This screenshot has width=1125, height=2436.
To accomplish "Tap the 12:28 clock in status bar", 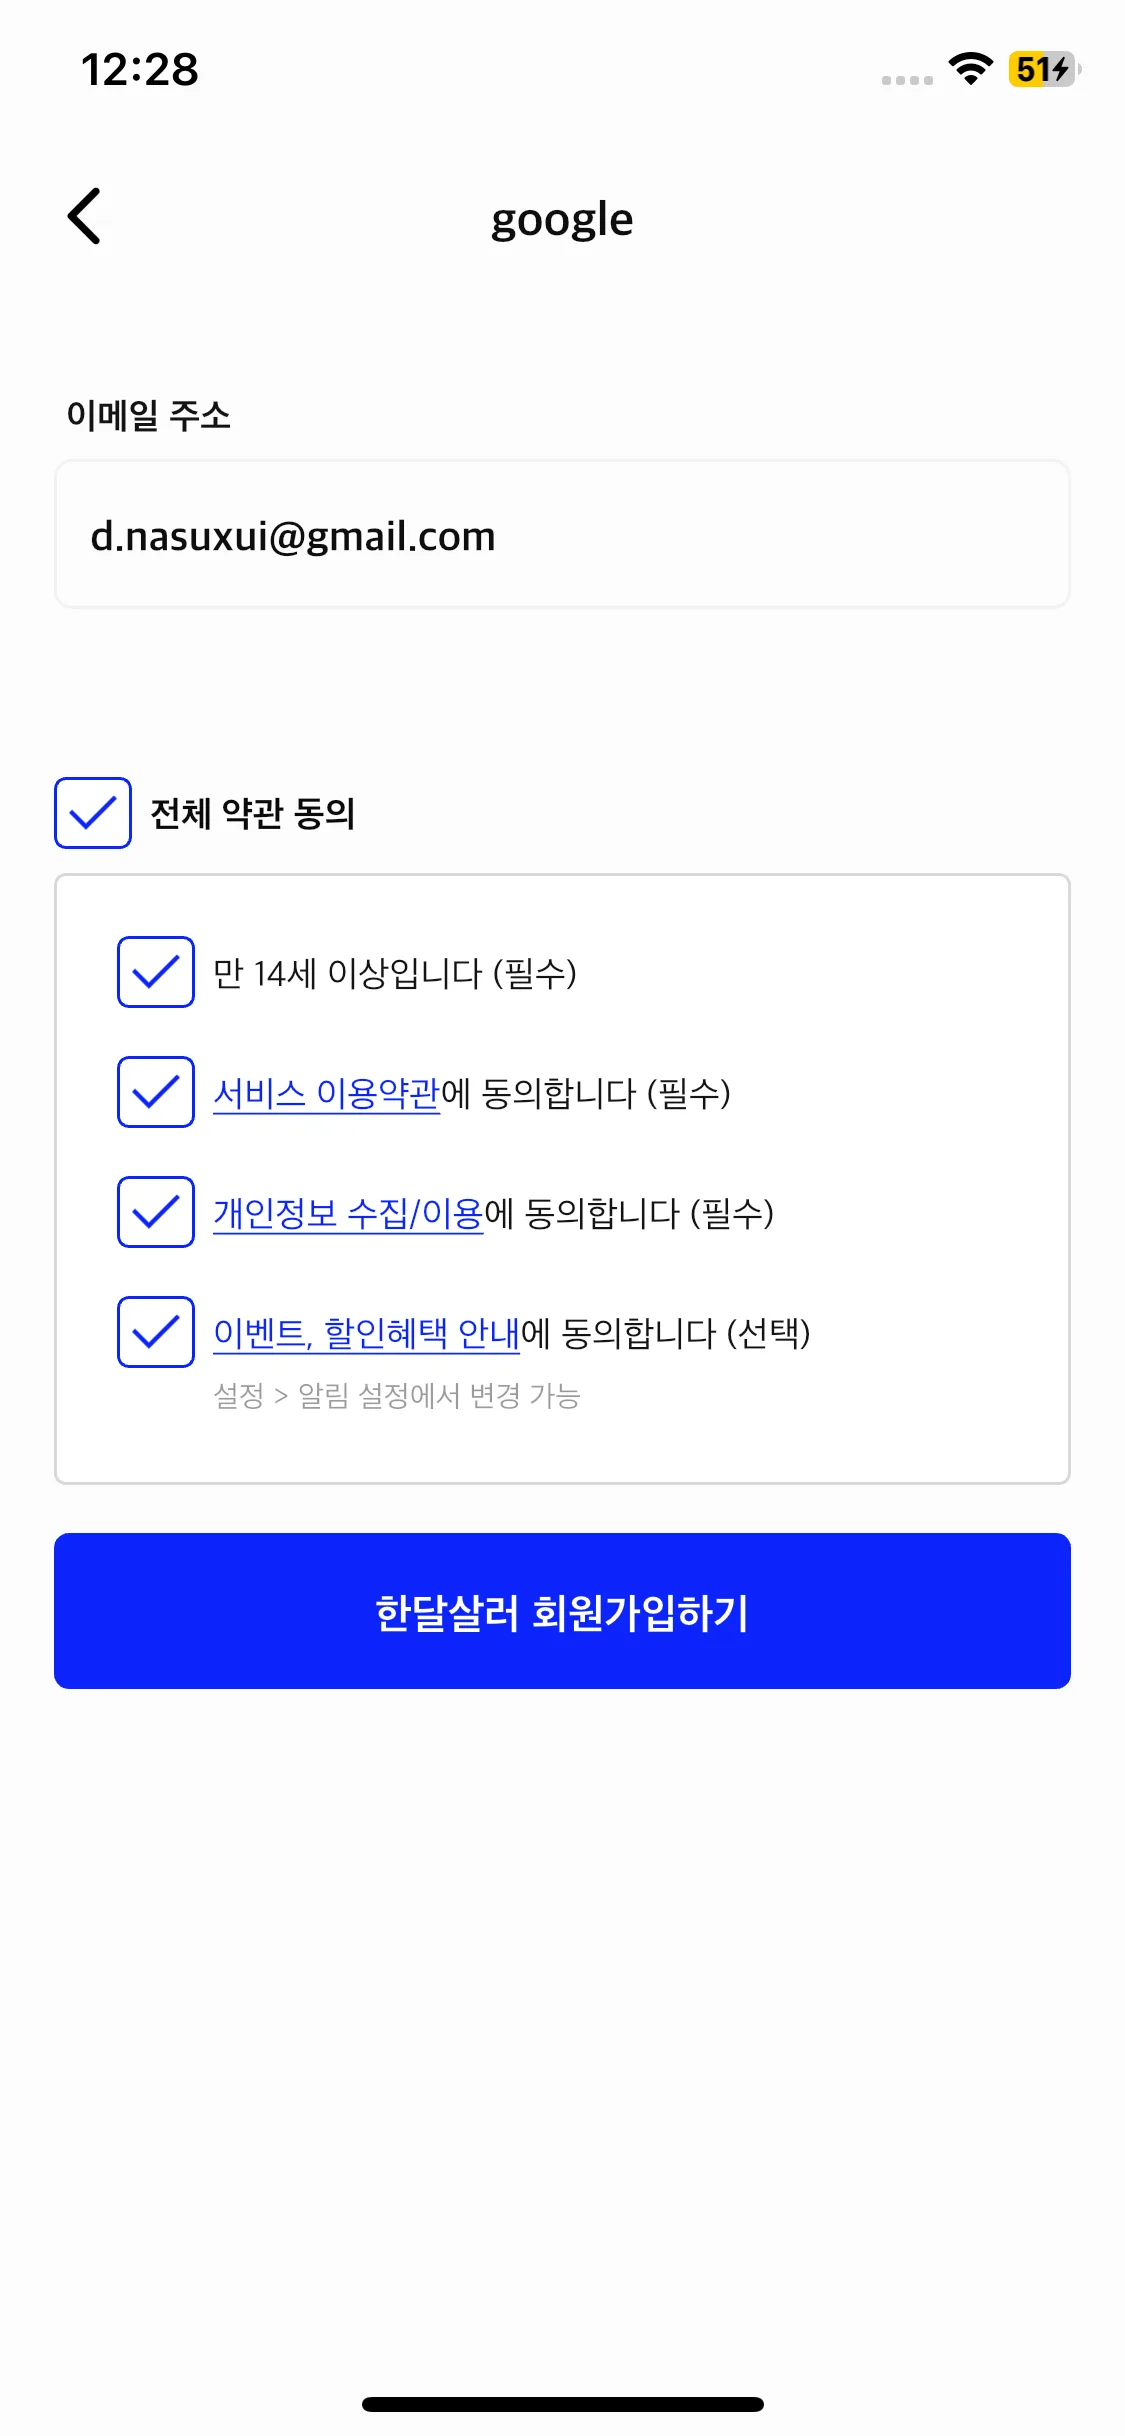I will click(140, 70).
